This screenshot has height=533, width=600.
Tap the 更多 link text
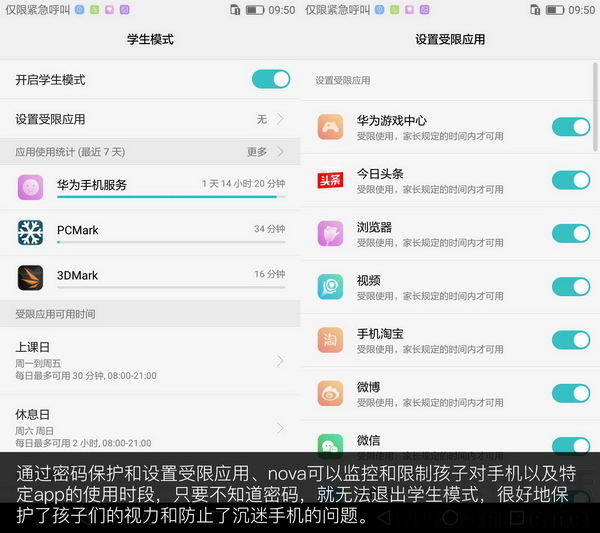257,152
